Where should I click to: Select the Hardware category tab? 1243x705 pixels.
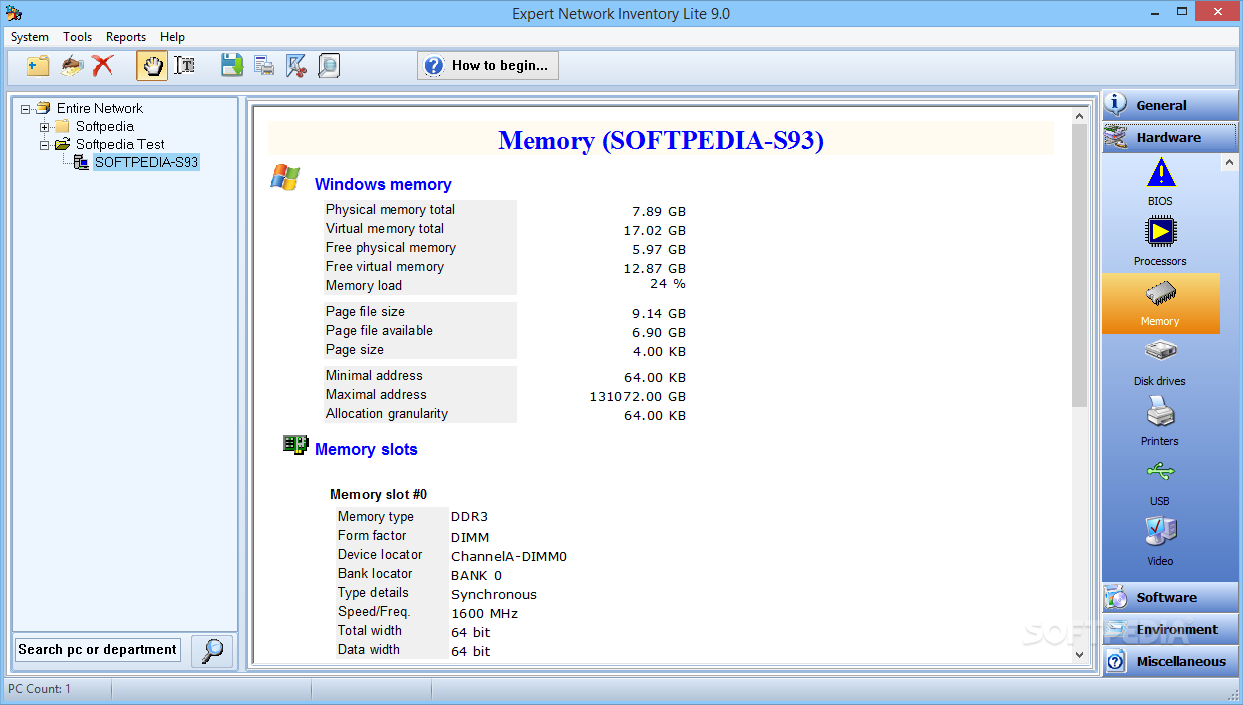[x=1171, y=137]
